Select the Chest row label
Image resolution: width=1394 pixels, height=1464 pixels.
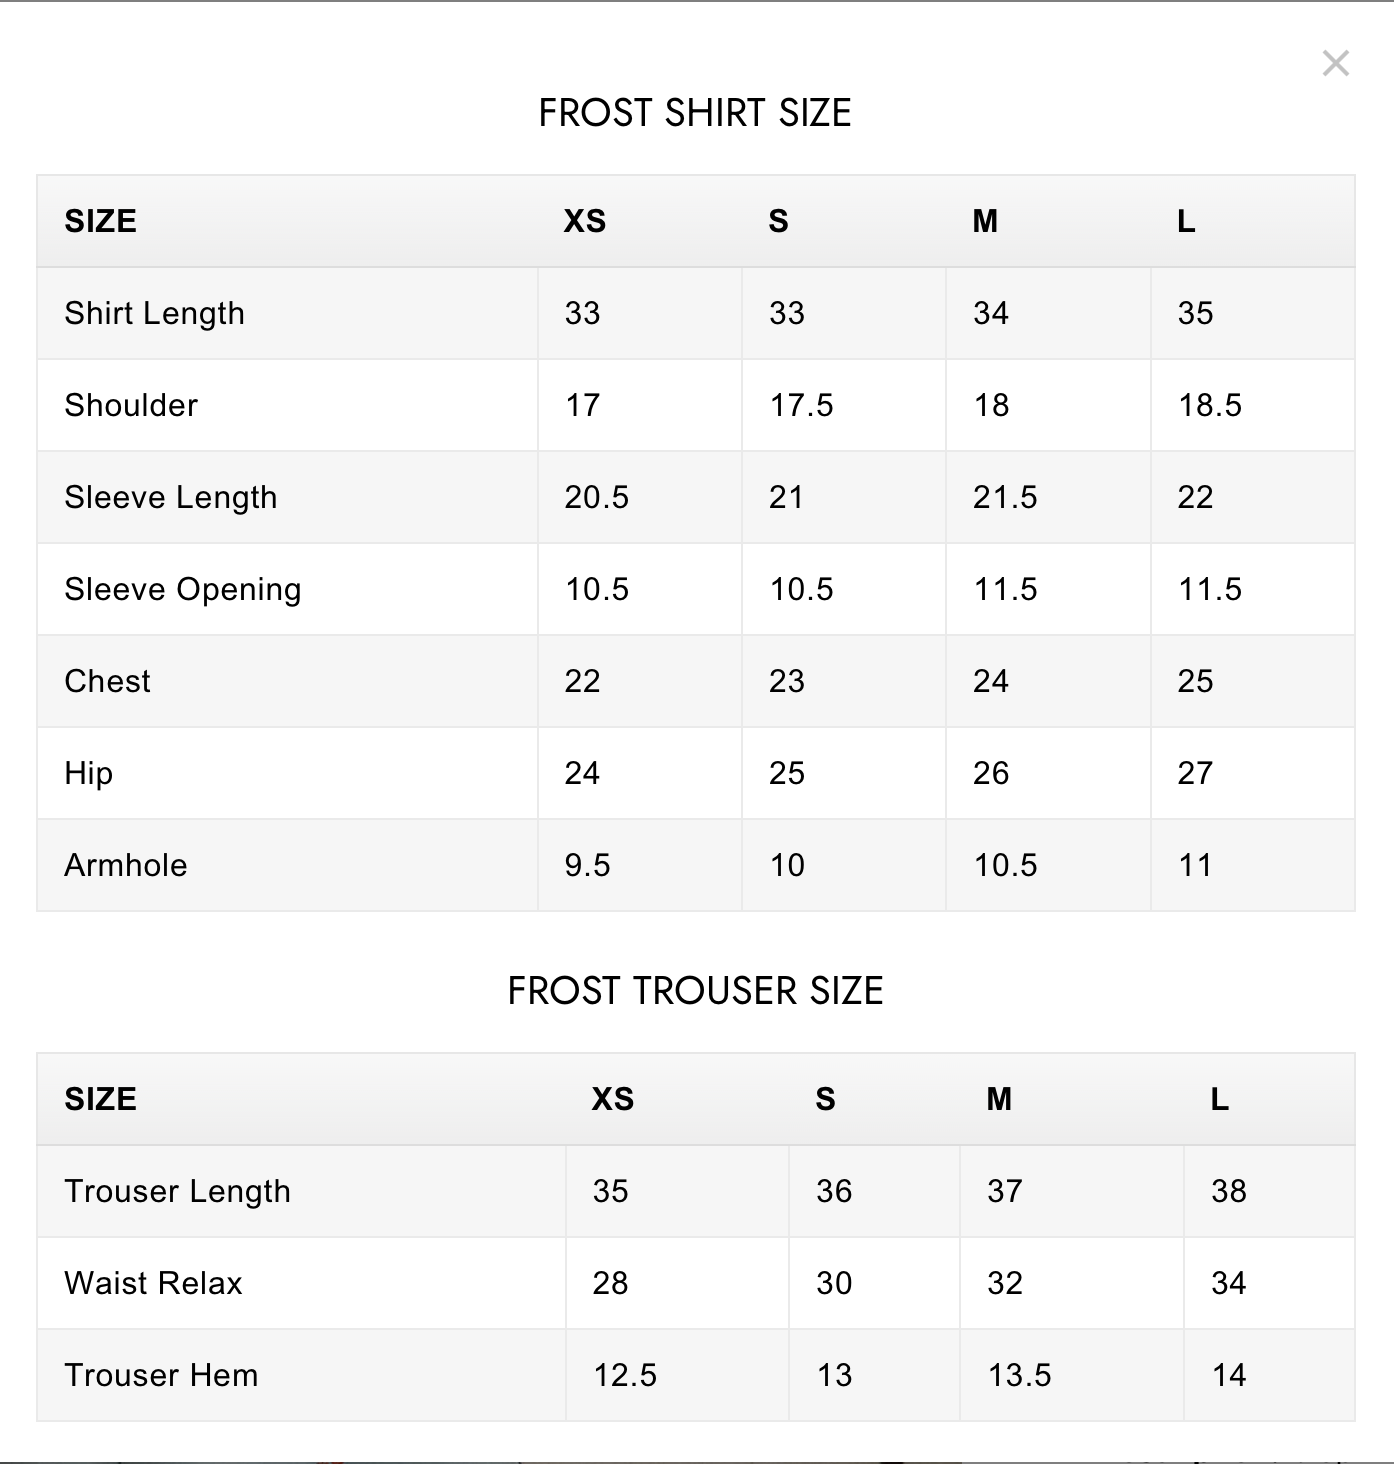107,681
